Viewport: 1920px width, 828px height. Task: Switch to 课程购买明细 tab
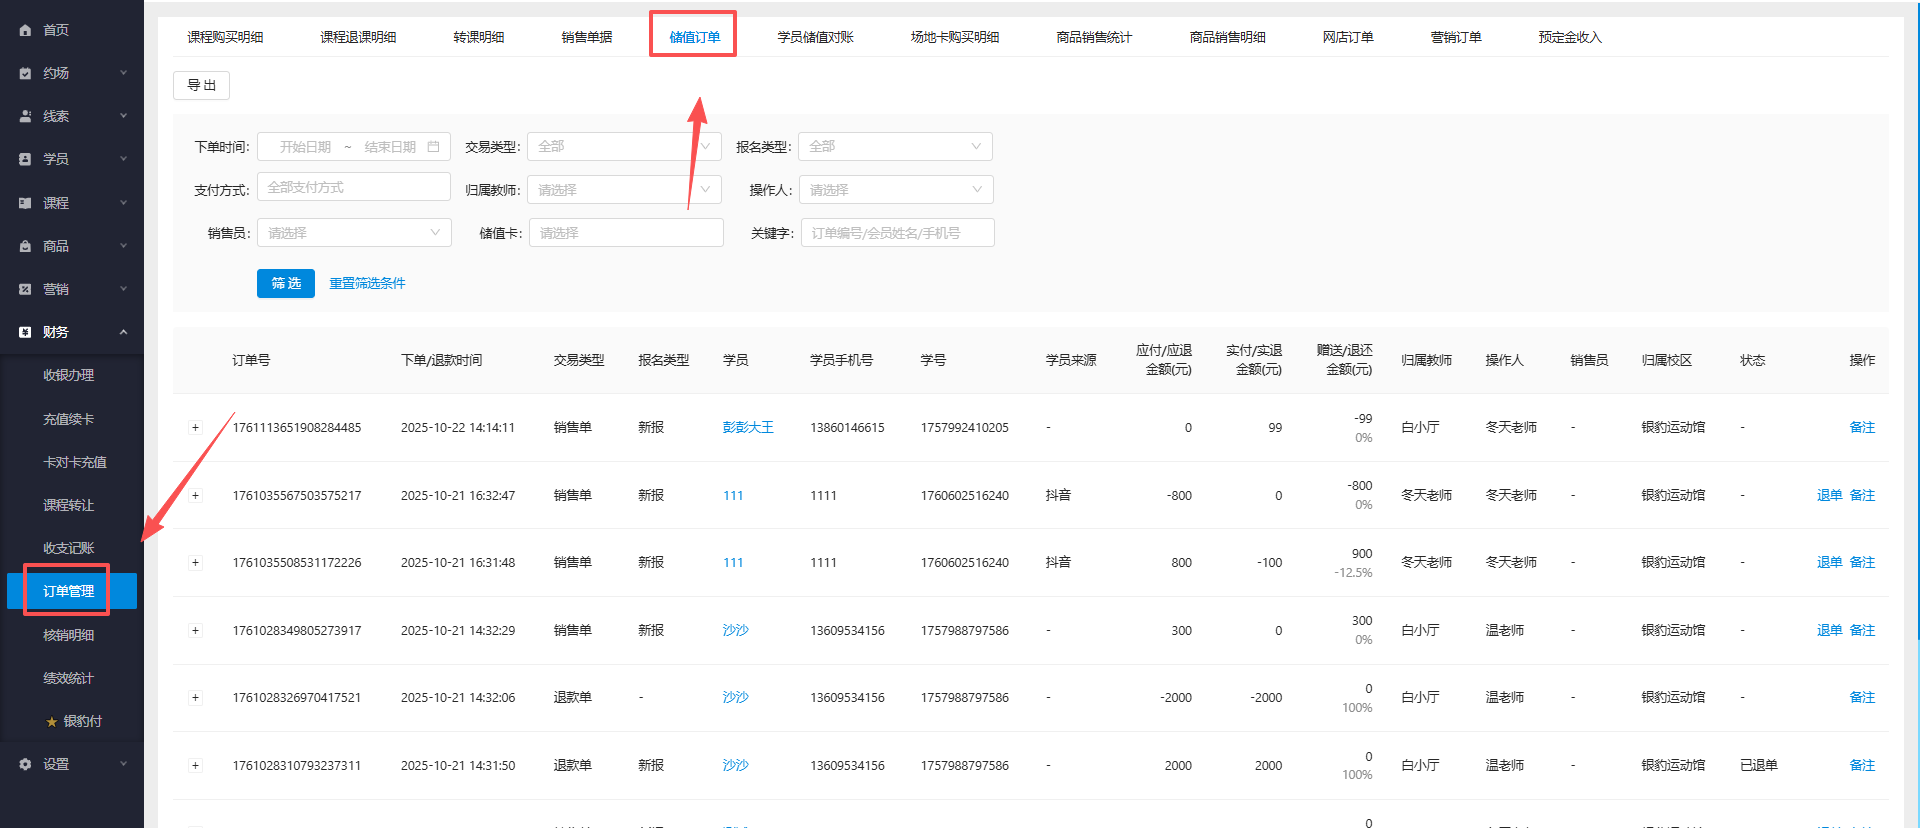coord(225,37)
